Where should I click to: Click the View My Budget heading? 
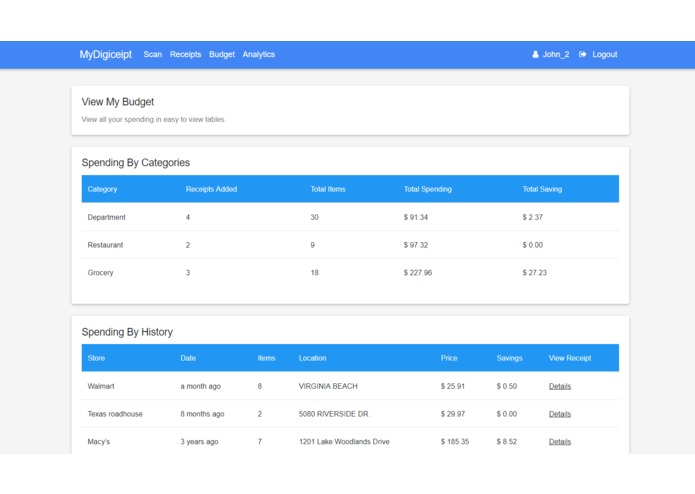[x=117, y=102]
